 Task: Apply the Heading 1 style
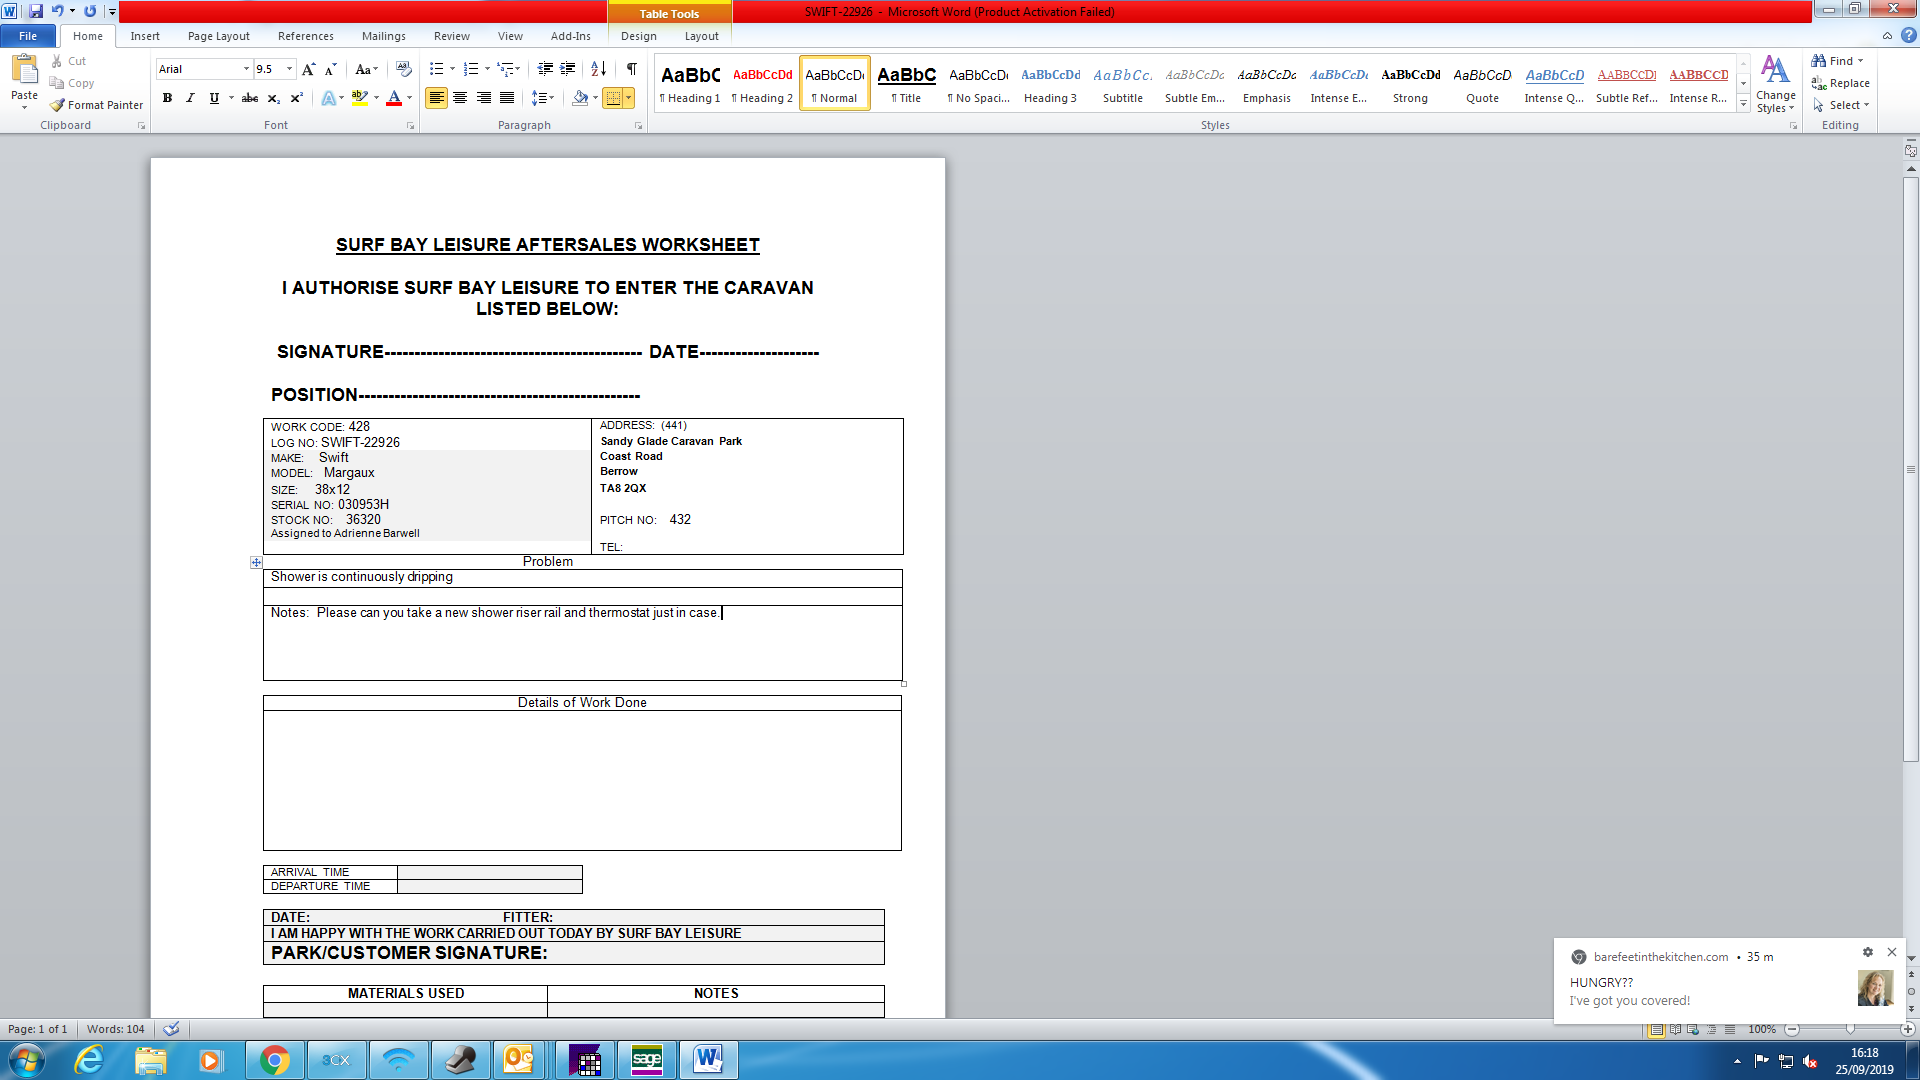pyautogui.click(x=690, y=83)
